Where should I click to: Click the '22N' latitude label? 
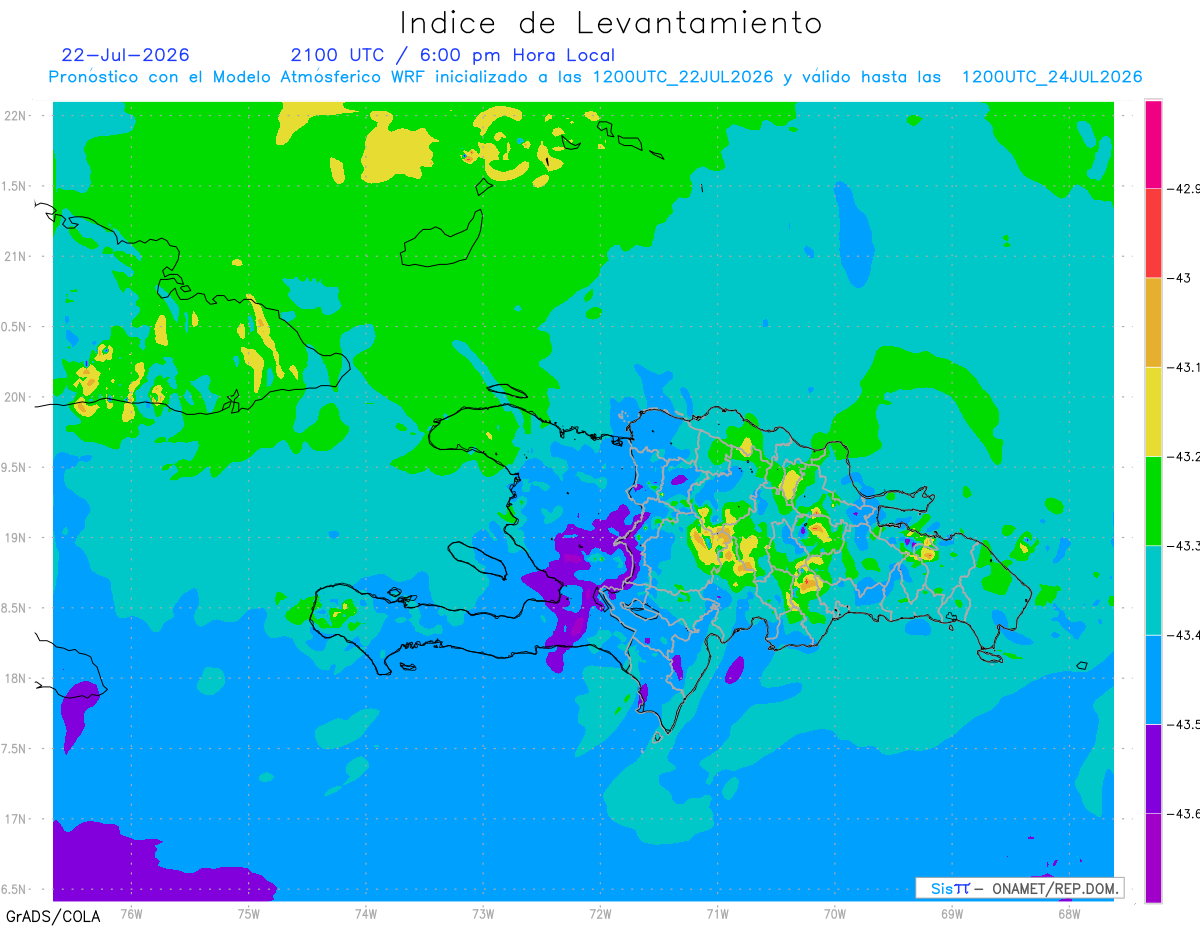pyautogui.click(x=15, y=116)
